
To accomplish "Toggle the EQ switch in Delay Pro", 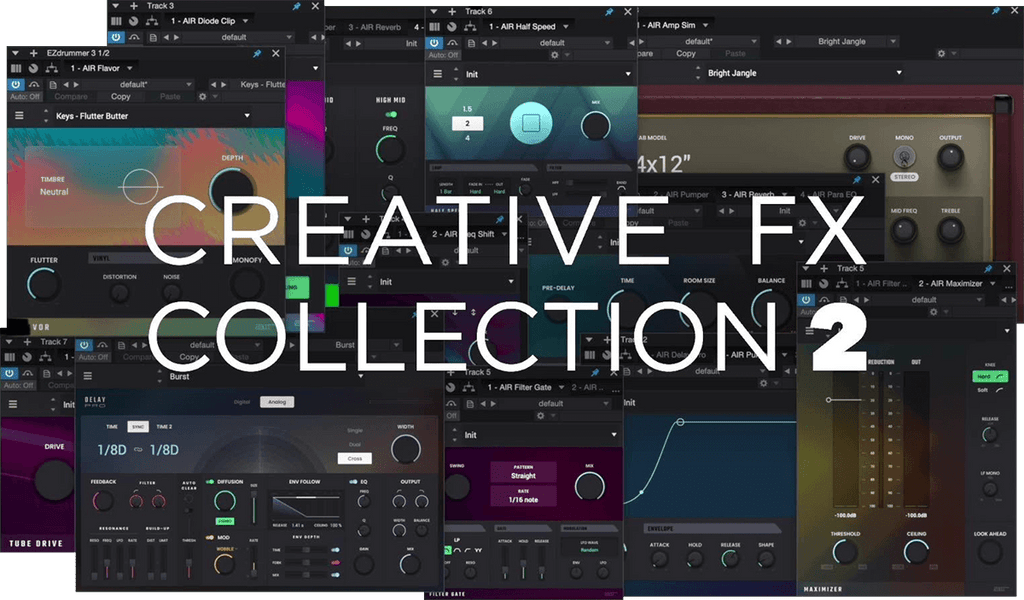I will (x=353, y=482).
